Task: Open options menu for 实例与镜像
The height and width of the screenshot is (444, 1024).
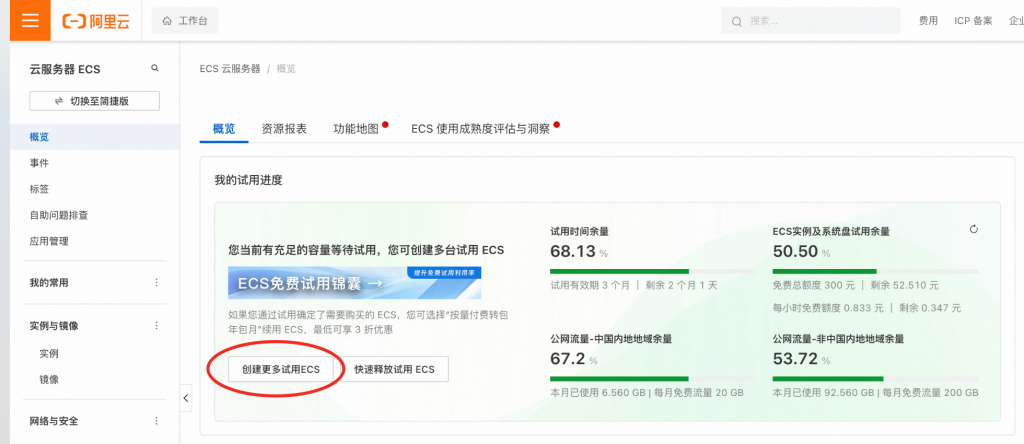Action: tap(156, 326)
